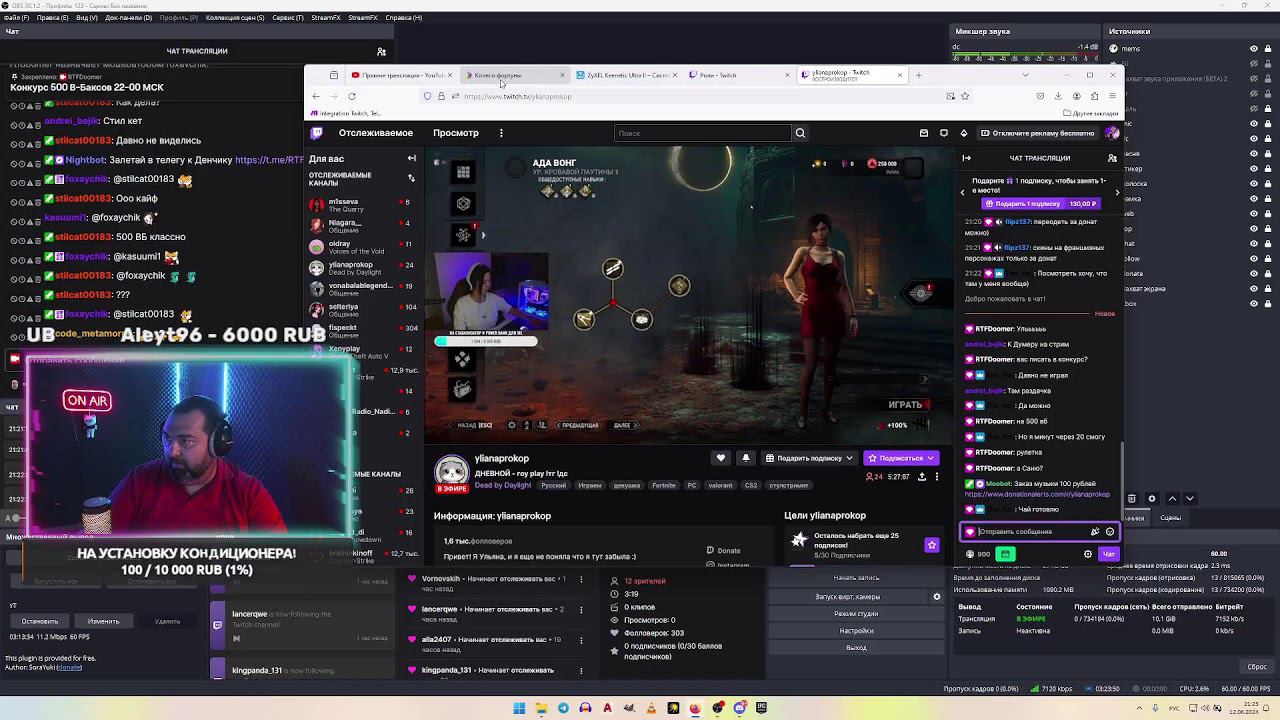Switch to the ZyXEL Keenetic tab
This screenshot has width=1280, height=720.
625,75
